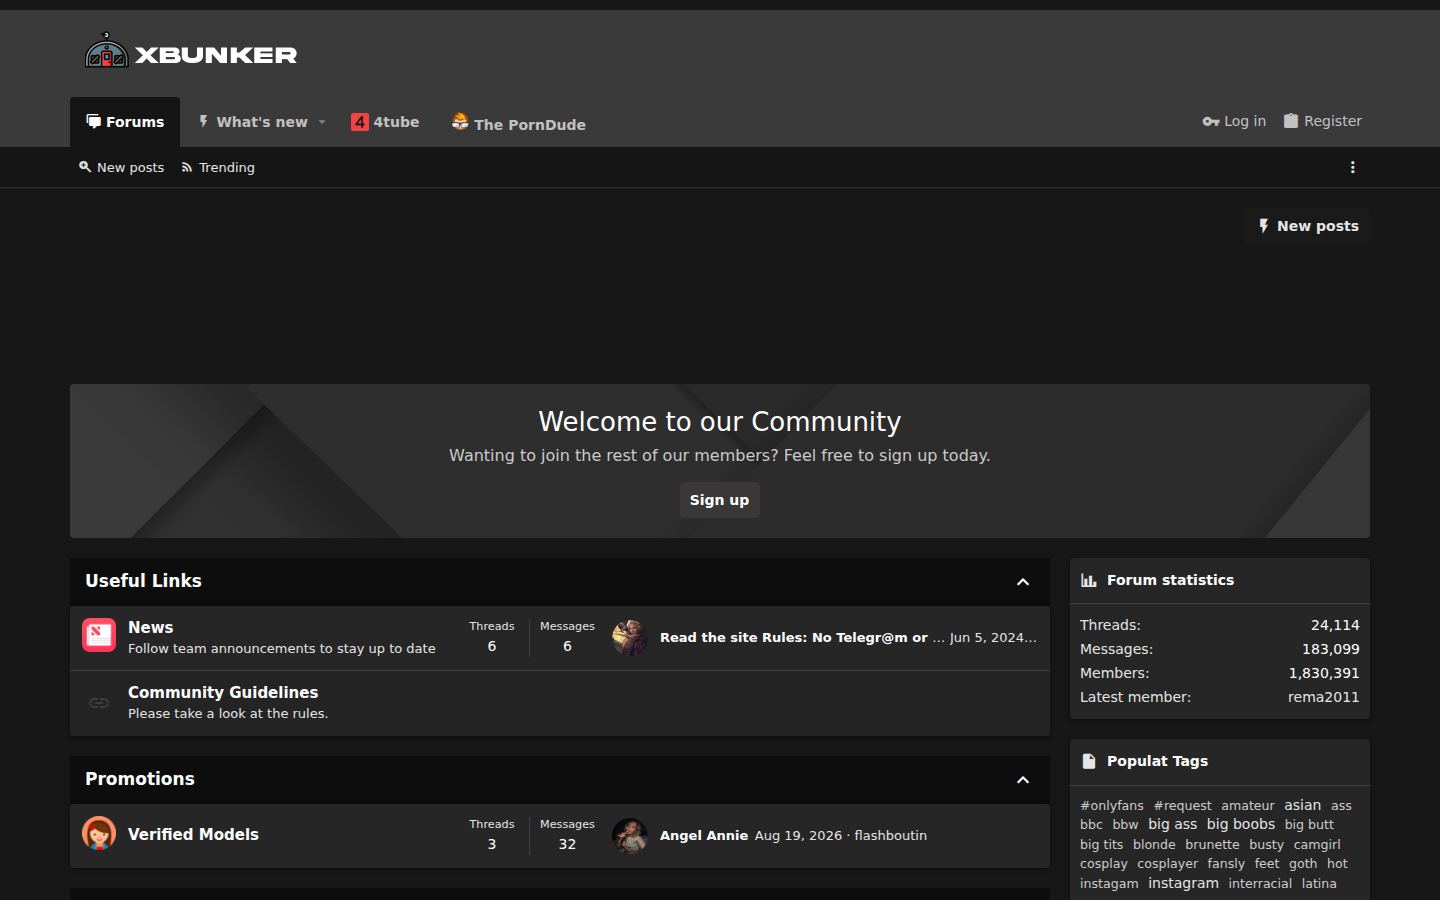Select the #onlyfans tag
1440x900 pixels.
click(x=1111, y=805)
